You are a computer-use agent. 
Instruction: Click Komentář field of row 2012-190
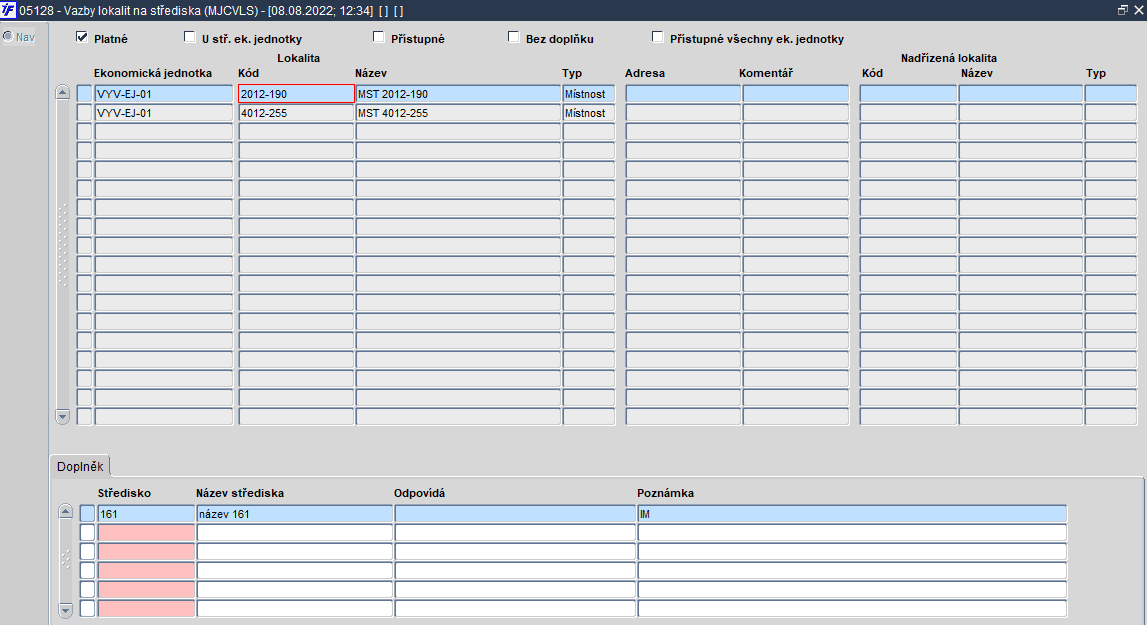pos(796,94)
